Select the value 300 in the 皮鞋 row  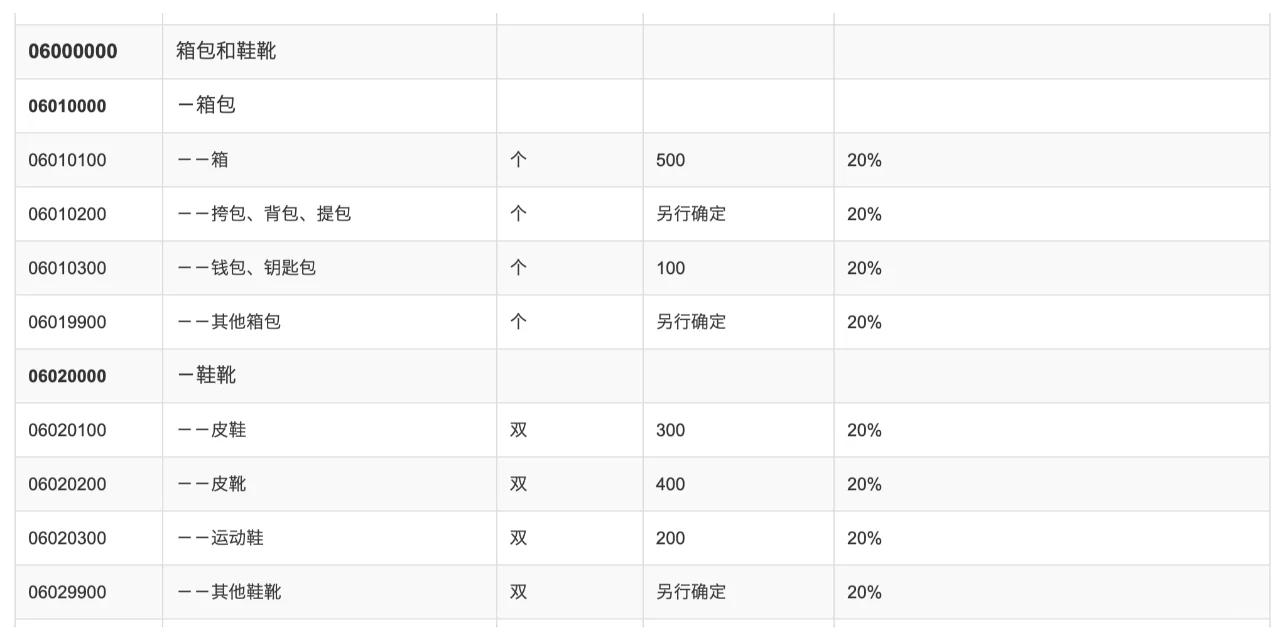[671, 430]
